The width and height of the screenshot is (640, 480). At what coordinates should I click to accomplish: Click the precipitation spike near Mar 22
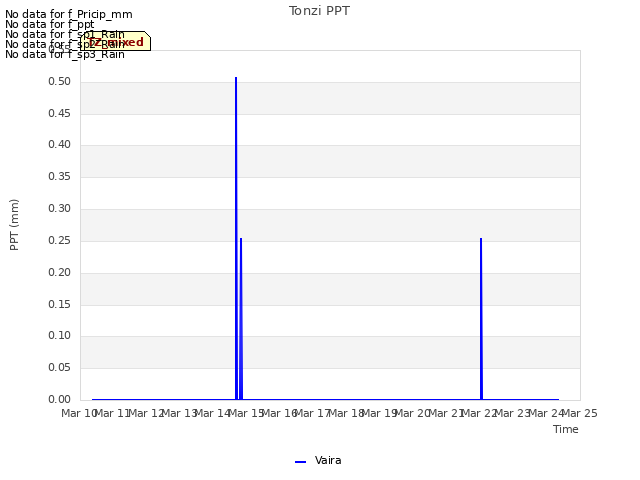point(481,318)
